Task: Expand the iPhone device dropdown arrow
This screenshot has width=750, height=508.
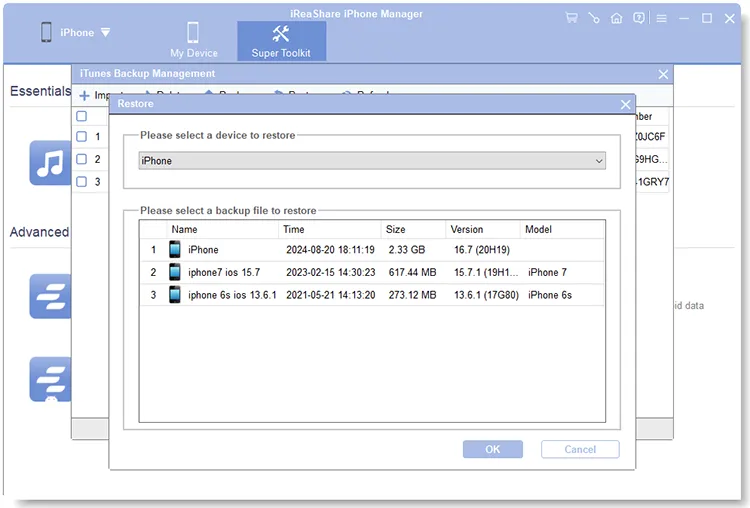Action: tap(106, 33)
